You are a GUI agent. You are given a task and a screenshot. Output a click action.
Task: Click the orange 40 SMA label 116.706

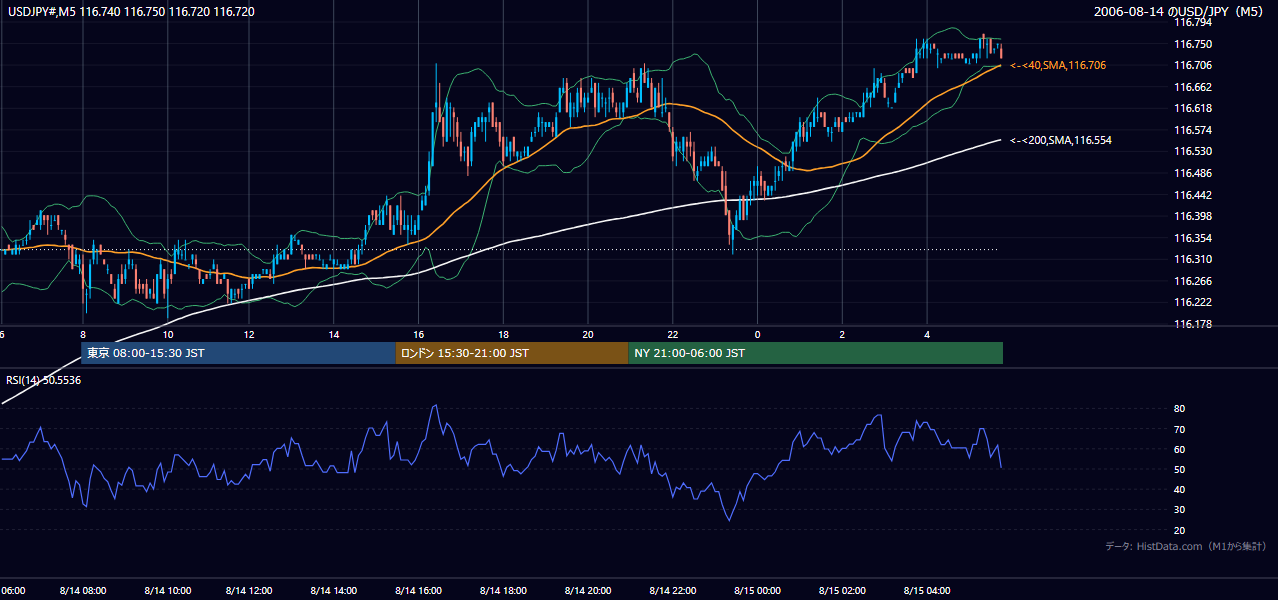[x=1058, y=65]
